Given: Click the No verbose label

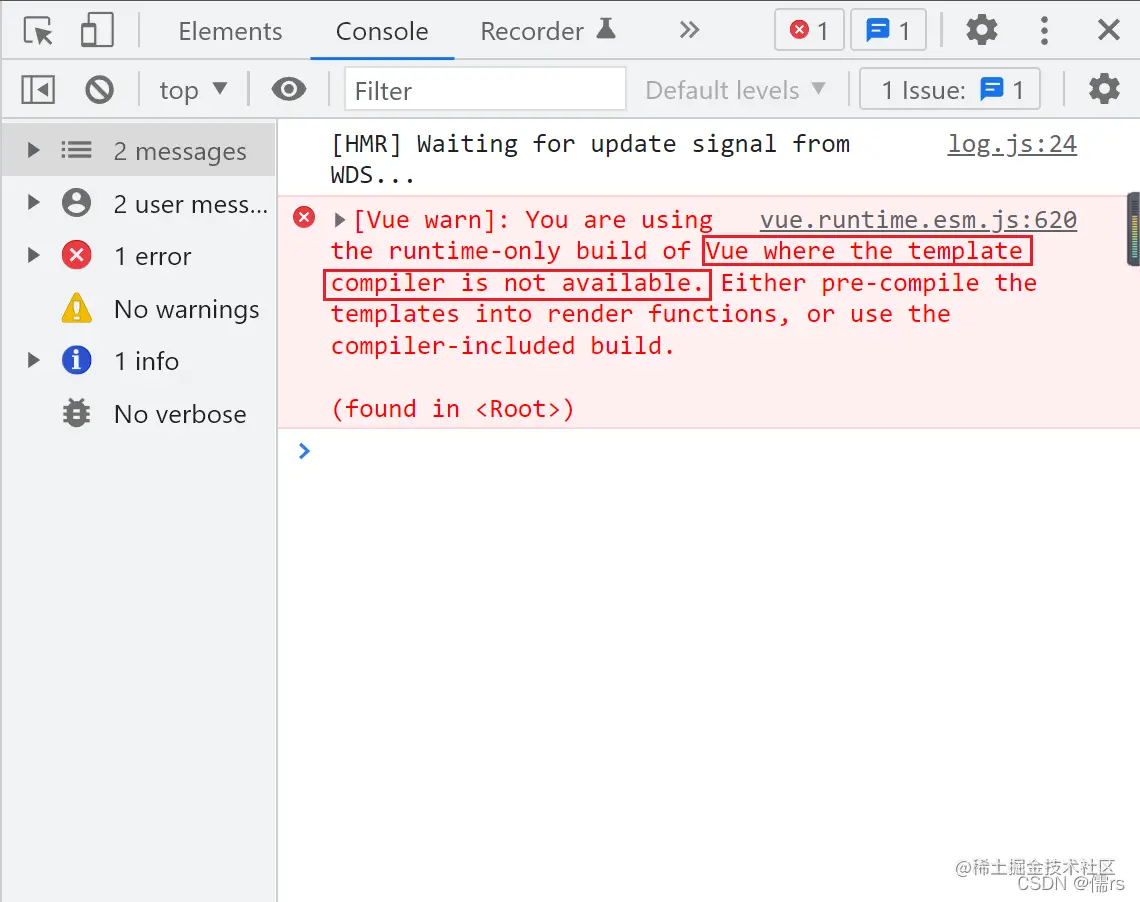Looking at the screenshot, I should (x=180, y=414).
